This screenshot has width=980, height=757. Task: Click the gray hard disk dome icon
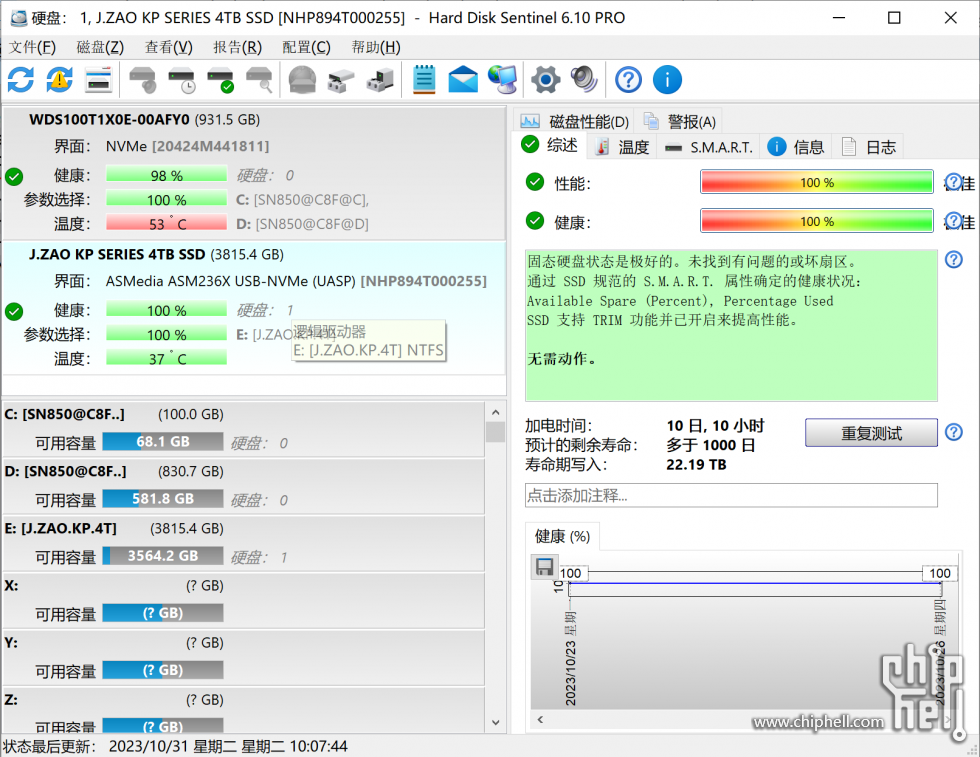(302, 79)
